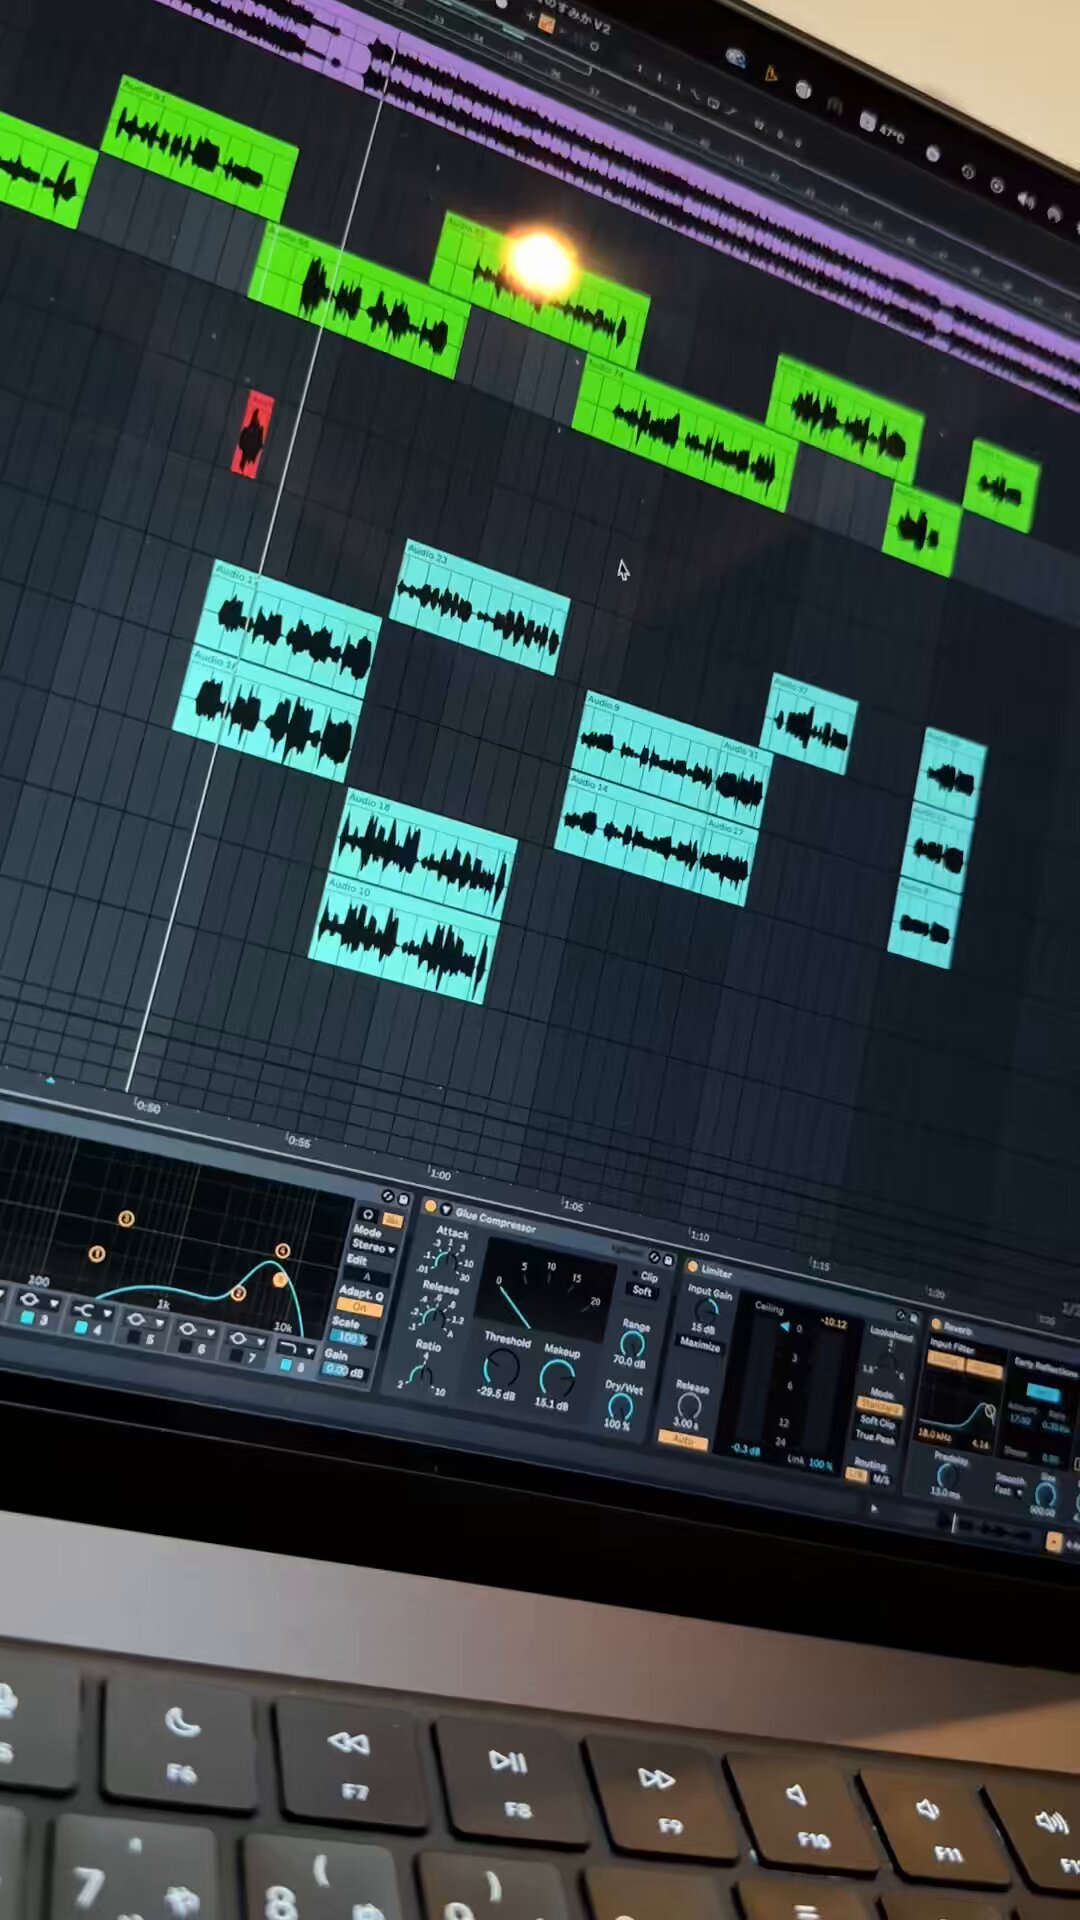Click Glue Compressor save preset icon
The height and width of the screenshot is (1920, 1080).
click(x=668, y=1260)
